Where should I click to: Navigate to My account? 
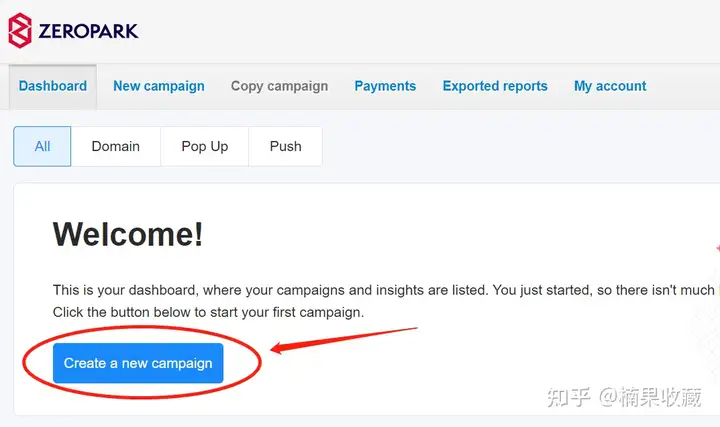click(x=610, y=86)
